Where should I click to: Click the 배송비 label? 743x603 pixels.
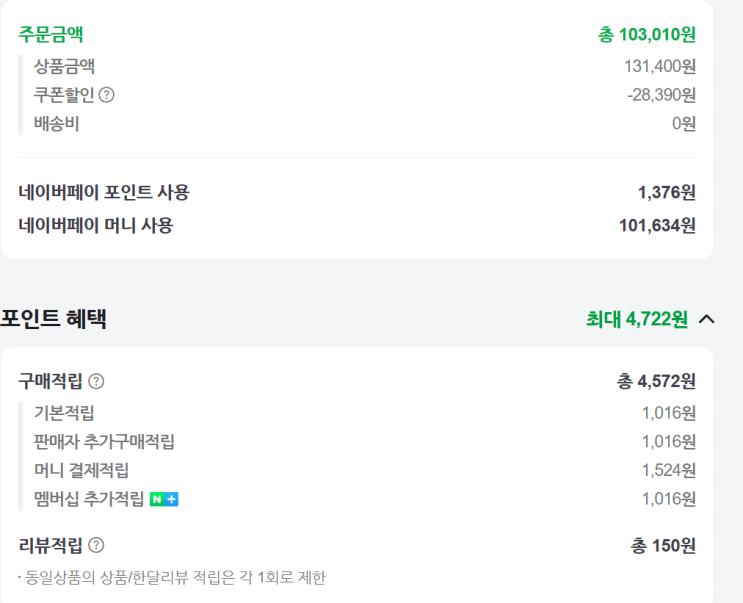click(x=56, y=124)
